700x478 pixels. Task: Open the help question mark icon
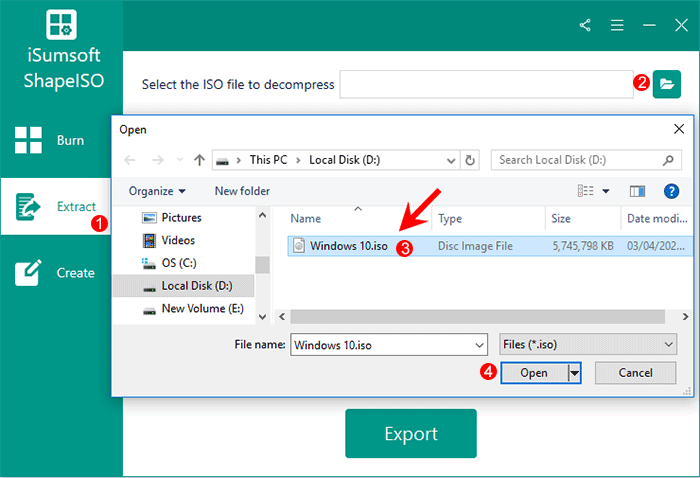click(x=671, y=191)
